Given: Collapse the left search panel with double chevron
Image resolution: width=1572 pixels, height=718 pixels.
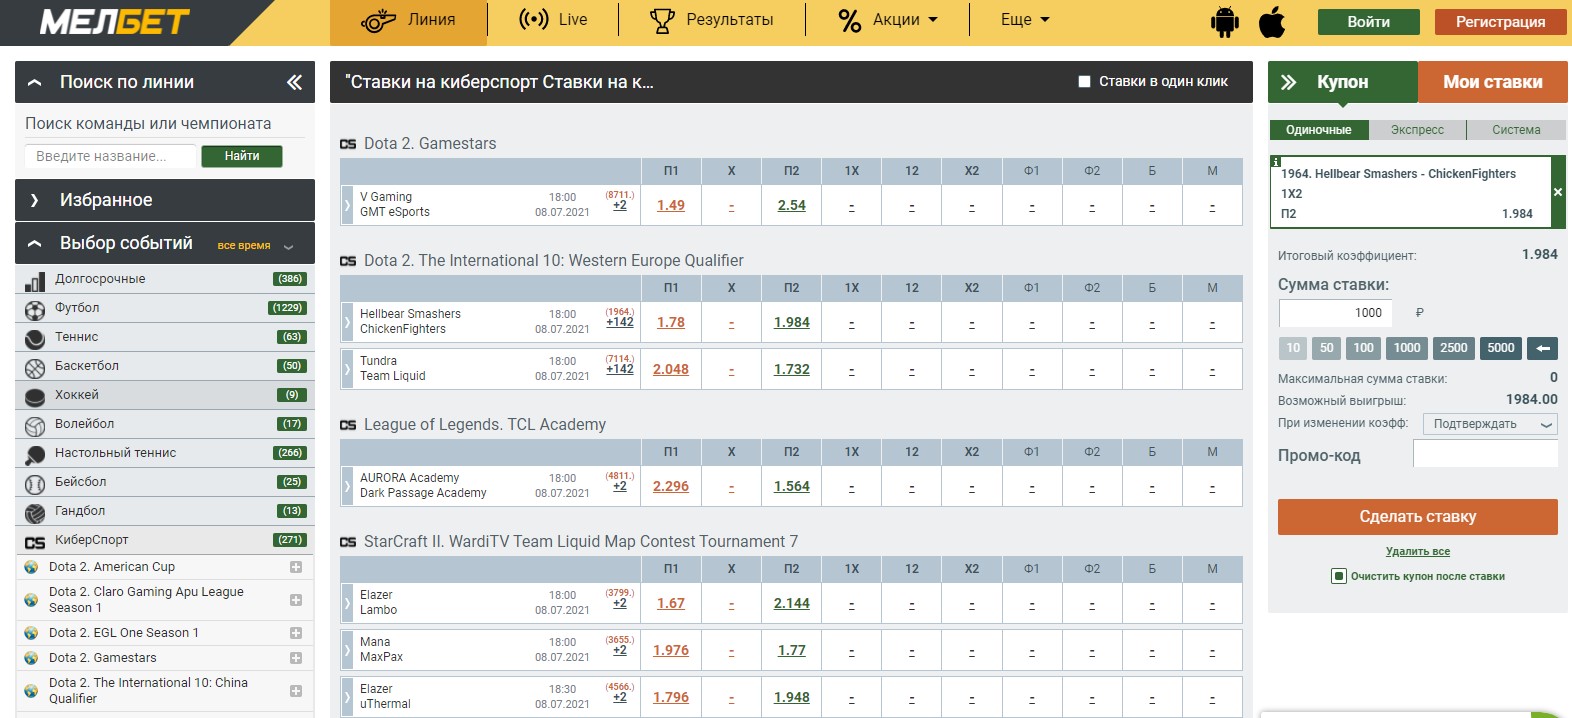Looking at the screenshot, I should pyautogui.click(x=294, y=82).
